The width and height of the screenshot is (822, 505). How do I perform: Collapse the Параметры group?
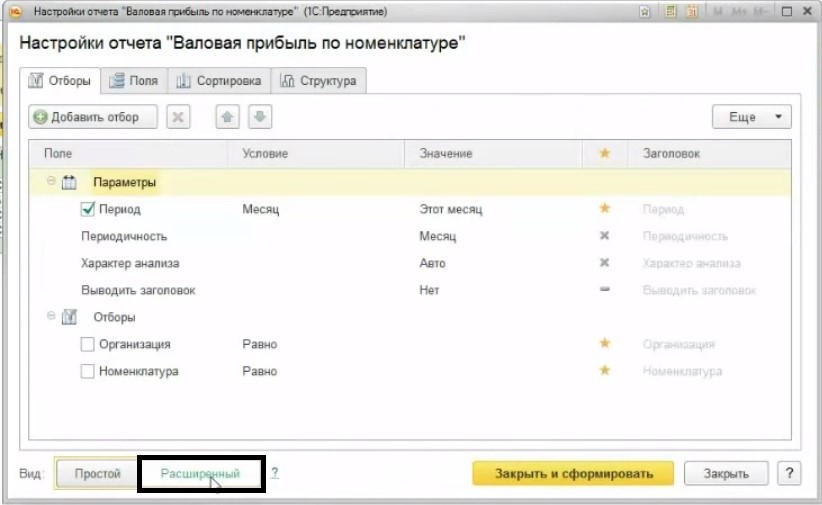tap(48, 182)
